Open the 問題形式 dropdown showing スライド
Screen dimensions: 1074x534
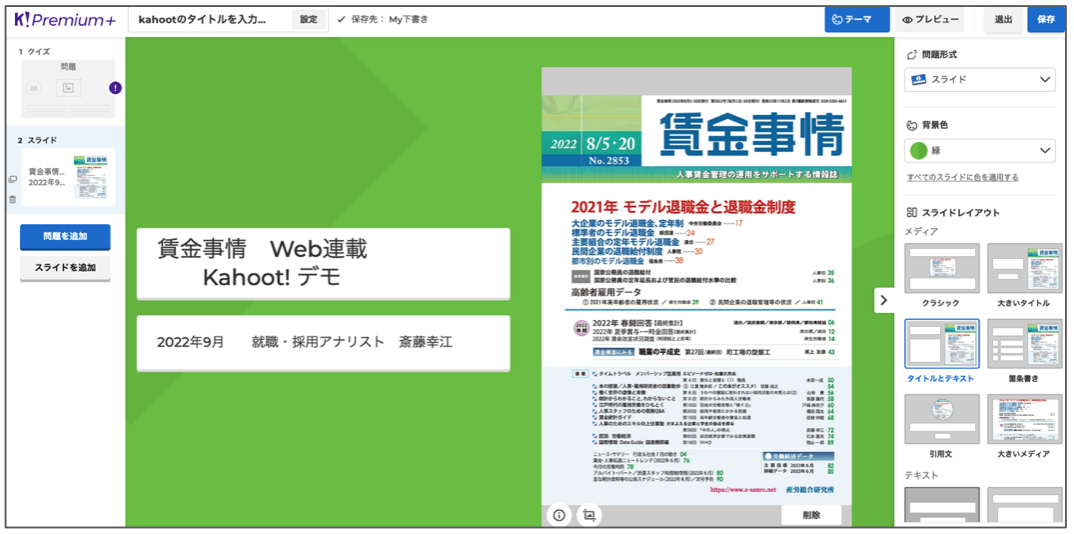pos(980,79)
